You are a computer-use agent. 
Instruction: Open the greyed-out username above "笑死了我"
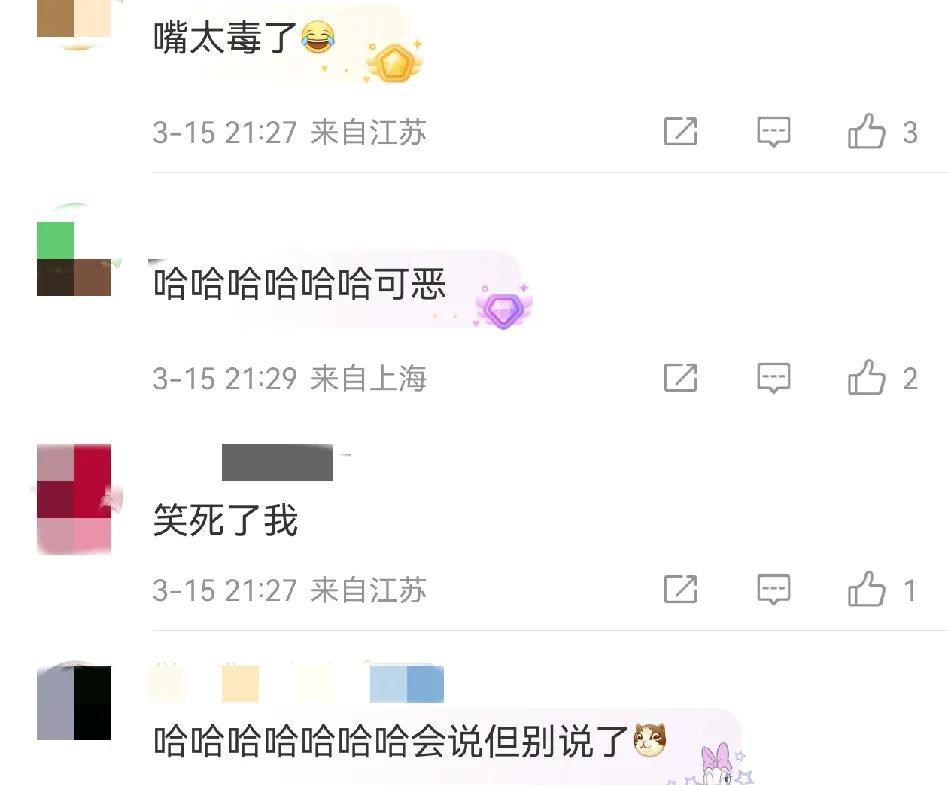coord(277,463)
